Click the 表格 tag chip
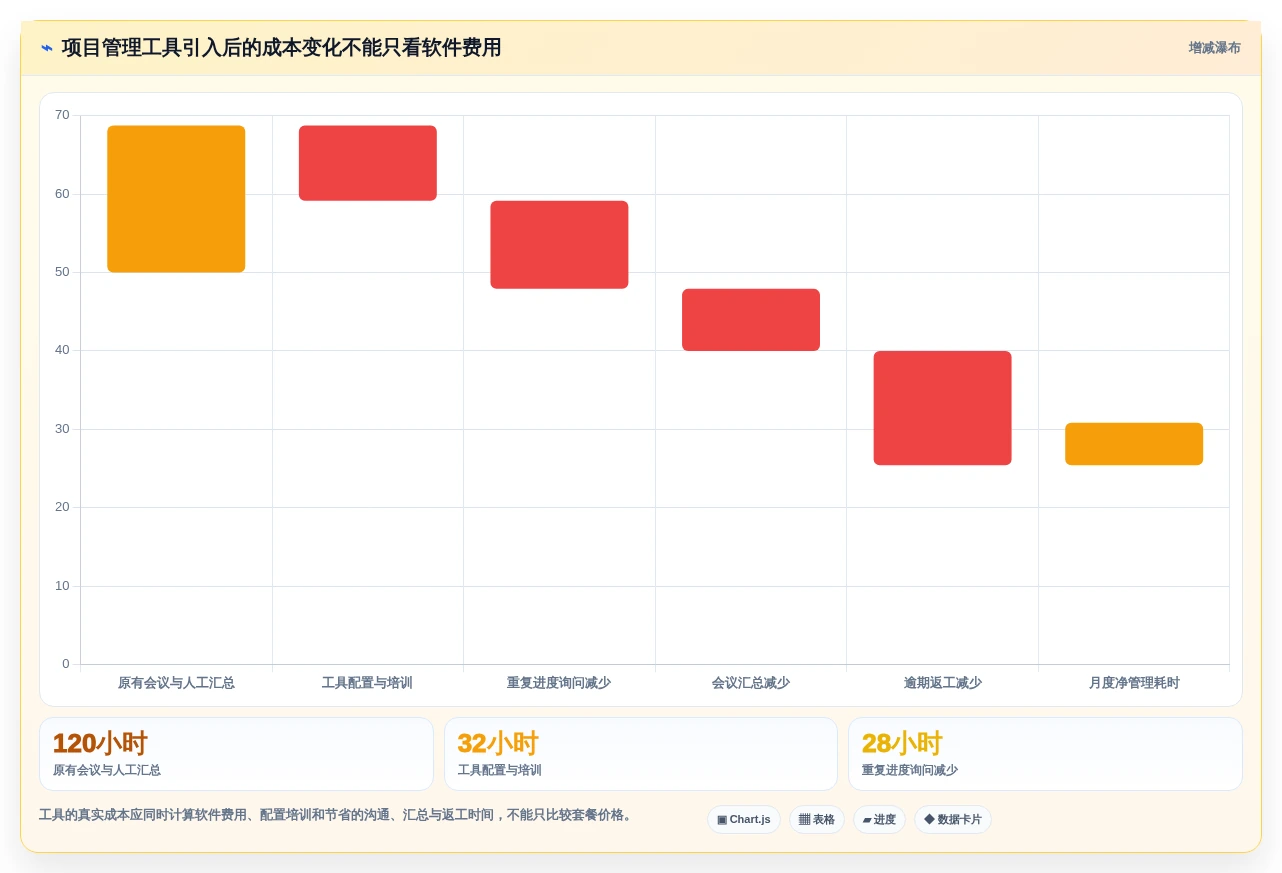This screenshot has width=1282, height=873. [x=816, y=820]
